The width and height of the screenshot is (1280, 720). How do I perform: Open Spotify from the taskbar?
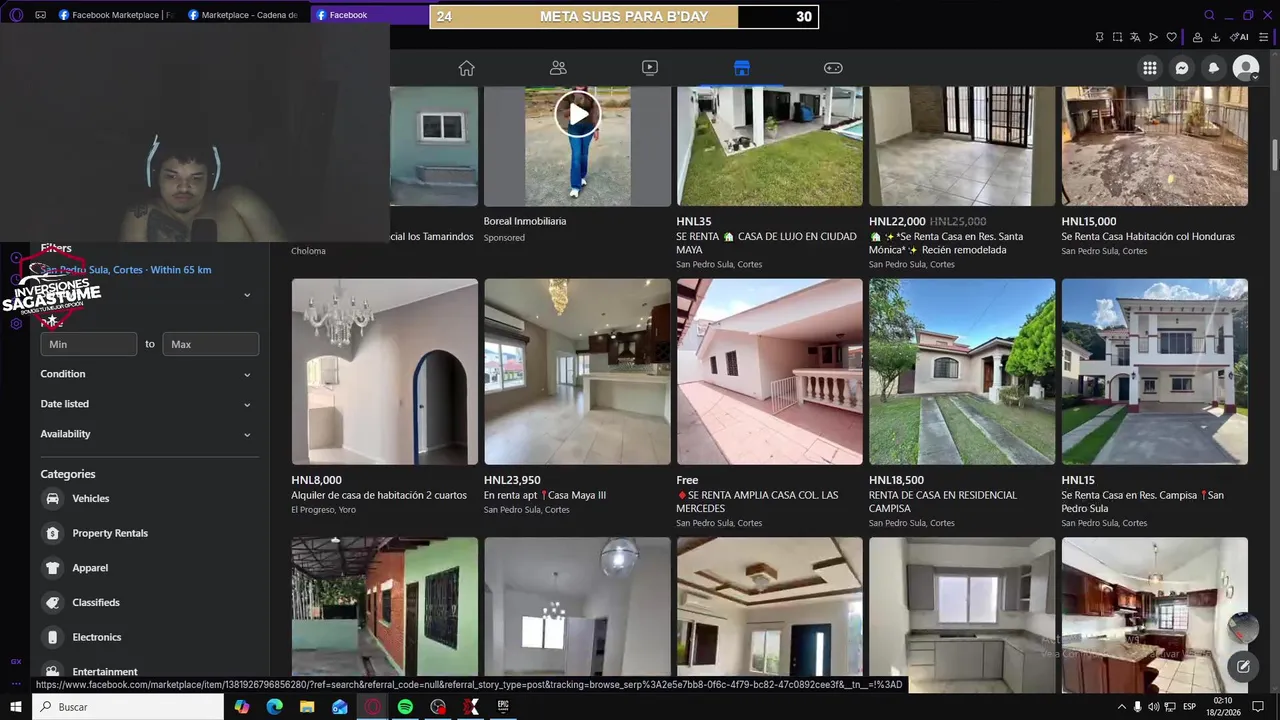405,707
